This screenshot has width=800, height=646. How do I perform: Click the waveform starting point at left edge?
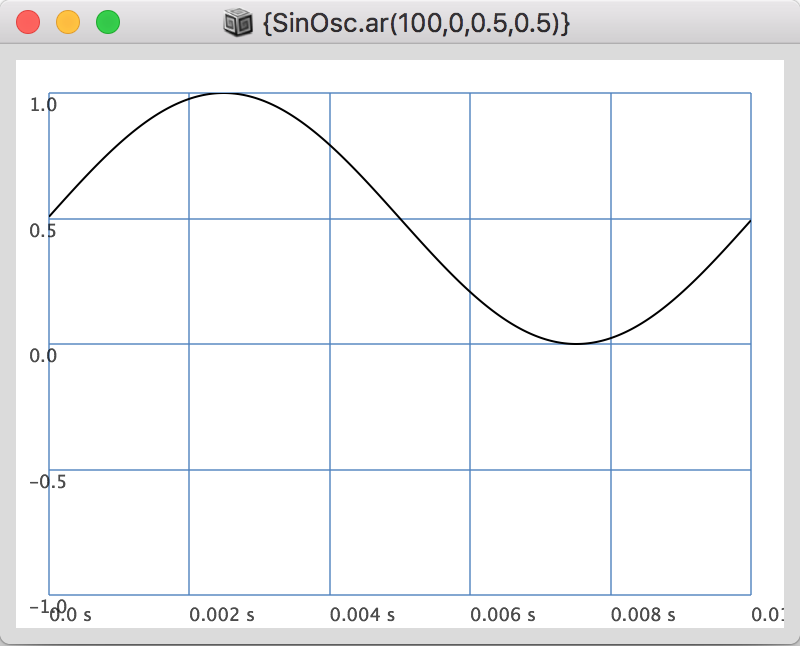(50, 217)
